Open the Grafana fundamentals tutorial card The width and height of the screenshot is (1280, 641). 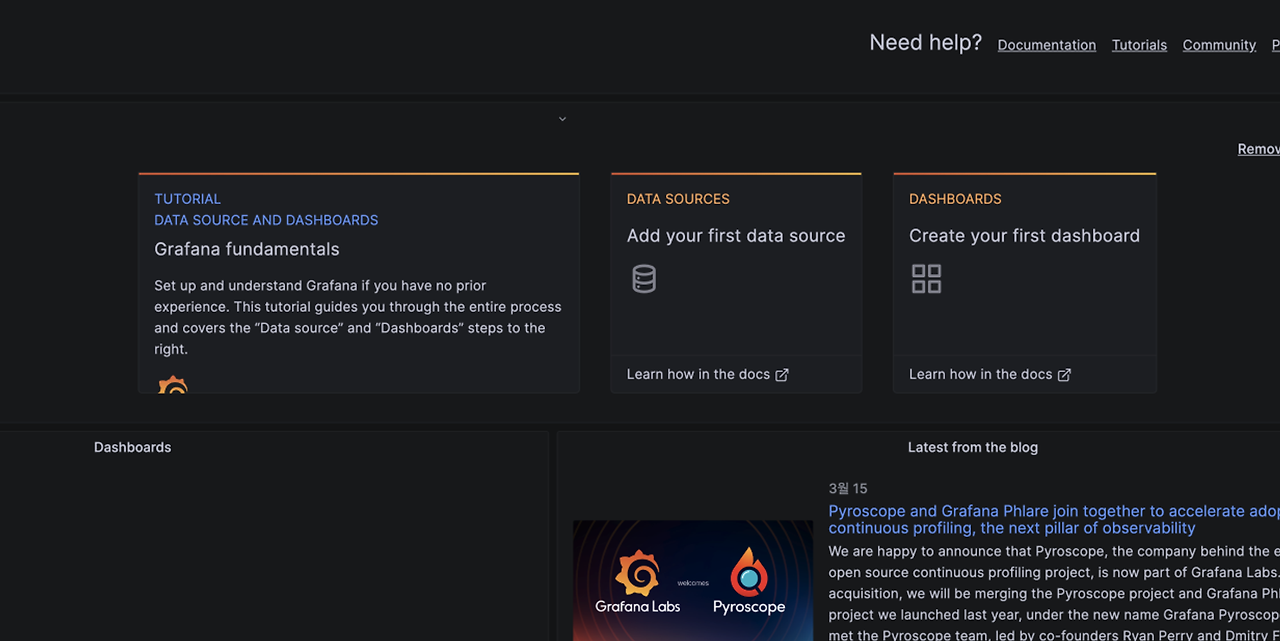click(359, 283)
